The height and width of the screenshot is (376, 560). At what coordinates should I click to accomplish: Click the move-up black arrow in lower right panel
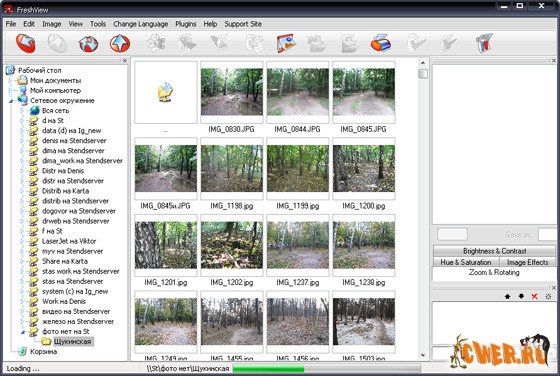click(508, 296)
